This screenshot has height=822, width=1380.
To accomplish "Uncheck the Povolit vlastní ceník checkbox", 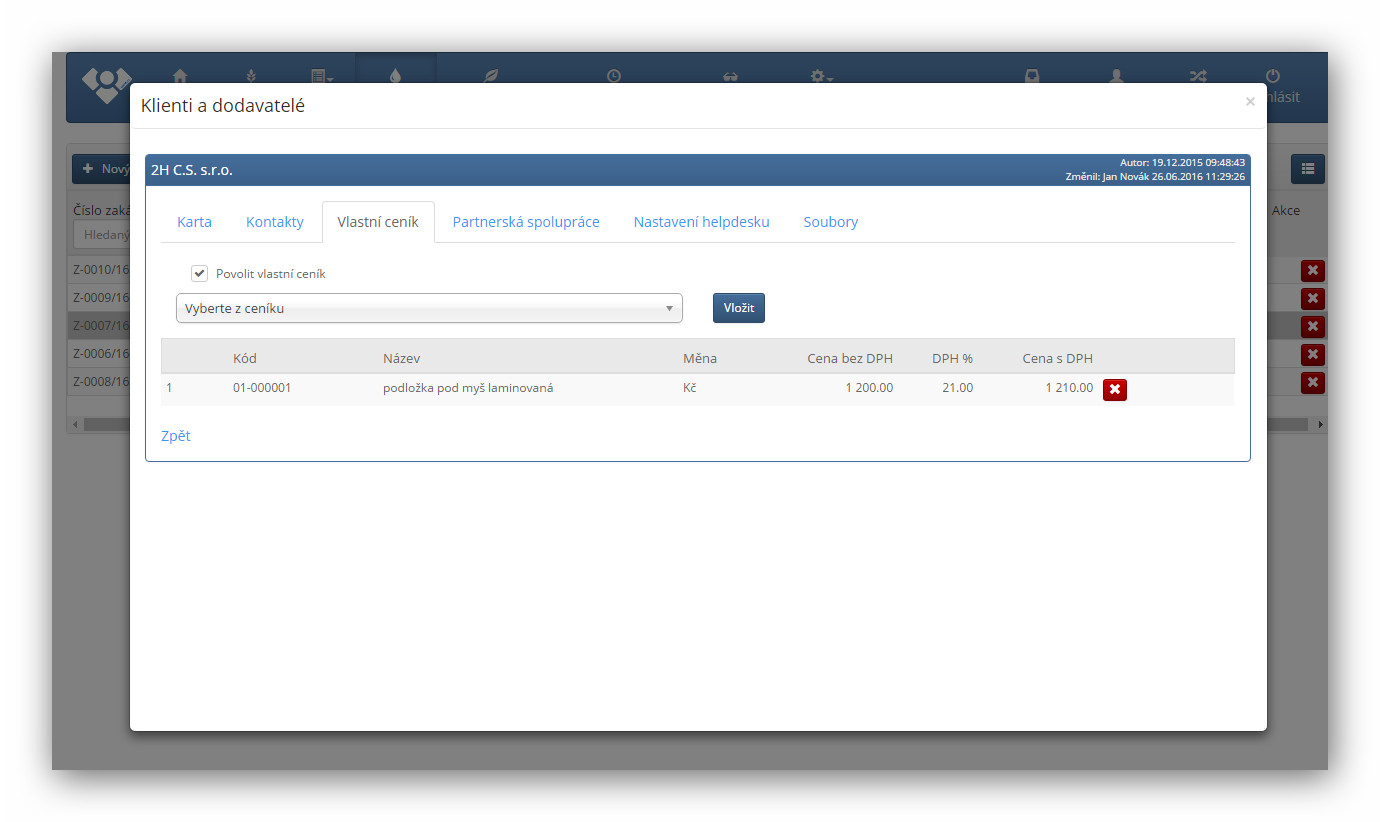I will pyautogui.click(x=200, y=274).
